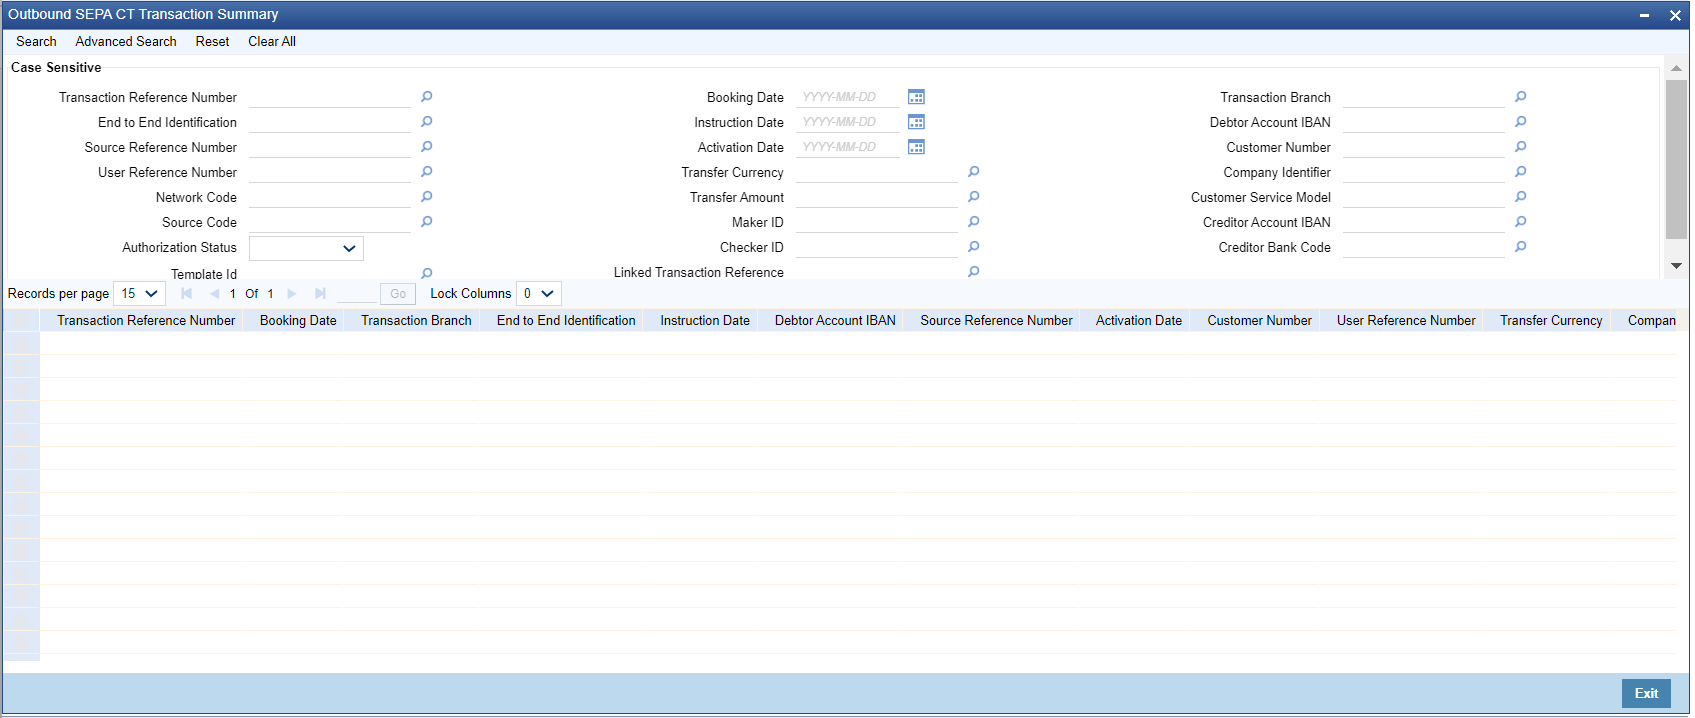Open Lock Columns dropdown
The width and height of the screenshot is (1695, 718).
pyautogui.click(x=539, y=294)
